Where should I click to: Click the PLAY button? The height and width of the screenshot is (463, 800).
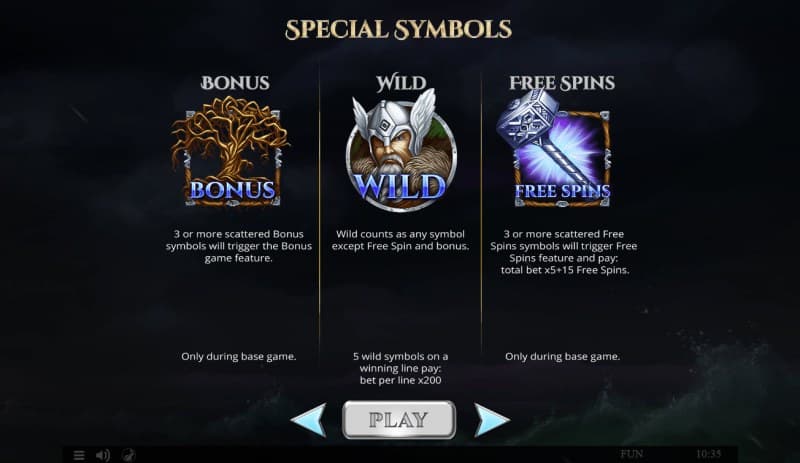pyautogui.click(x=399, y=420)
